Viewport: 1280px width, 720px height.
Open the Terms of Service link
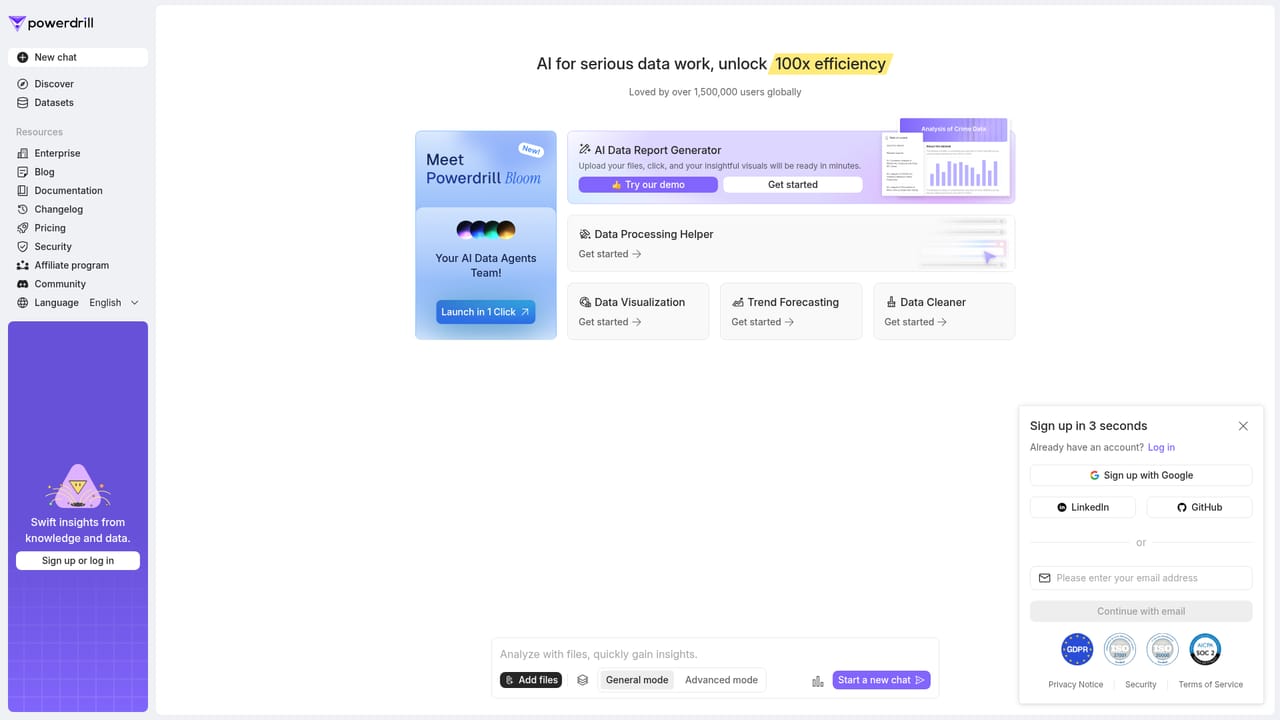click(x=1211, y=685)
